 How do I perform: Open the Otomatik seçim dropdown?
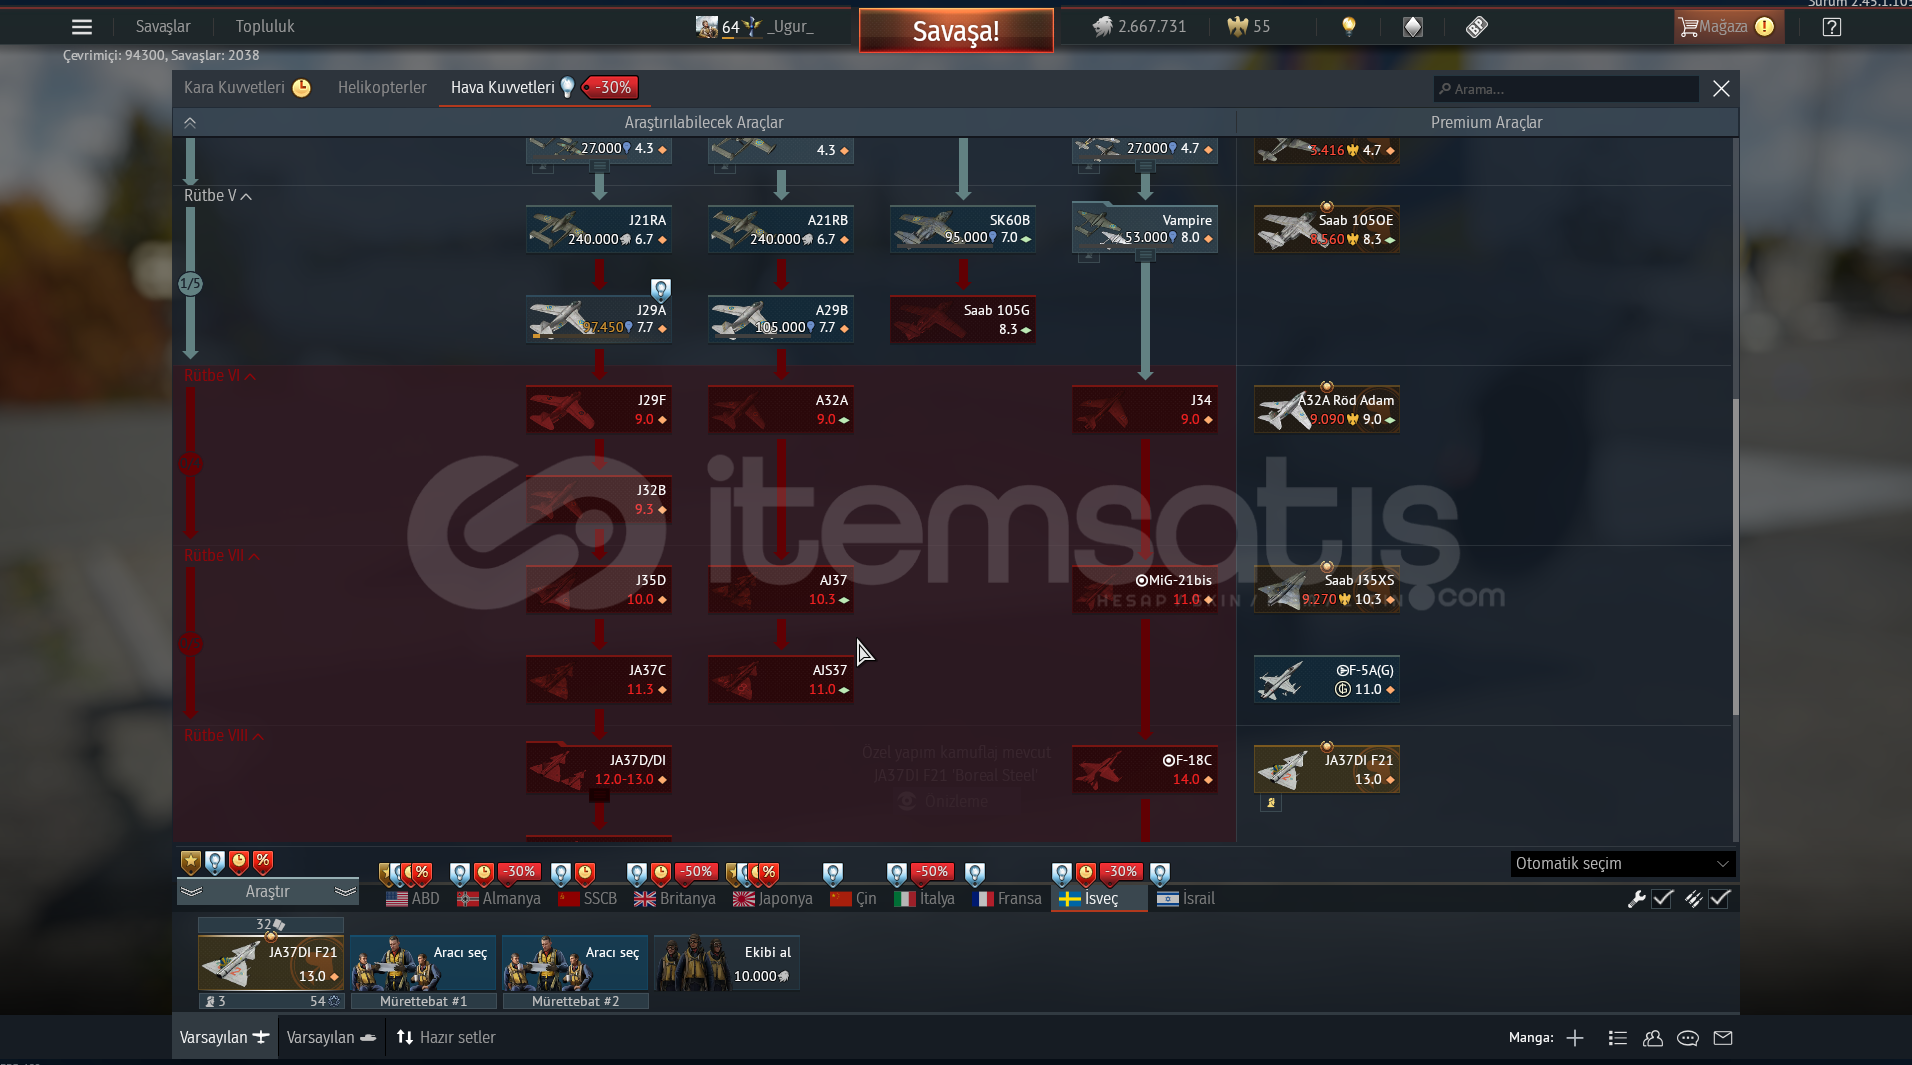(x=1623, y=864)
